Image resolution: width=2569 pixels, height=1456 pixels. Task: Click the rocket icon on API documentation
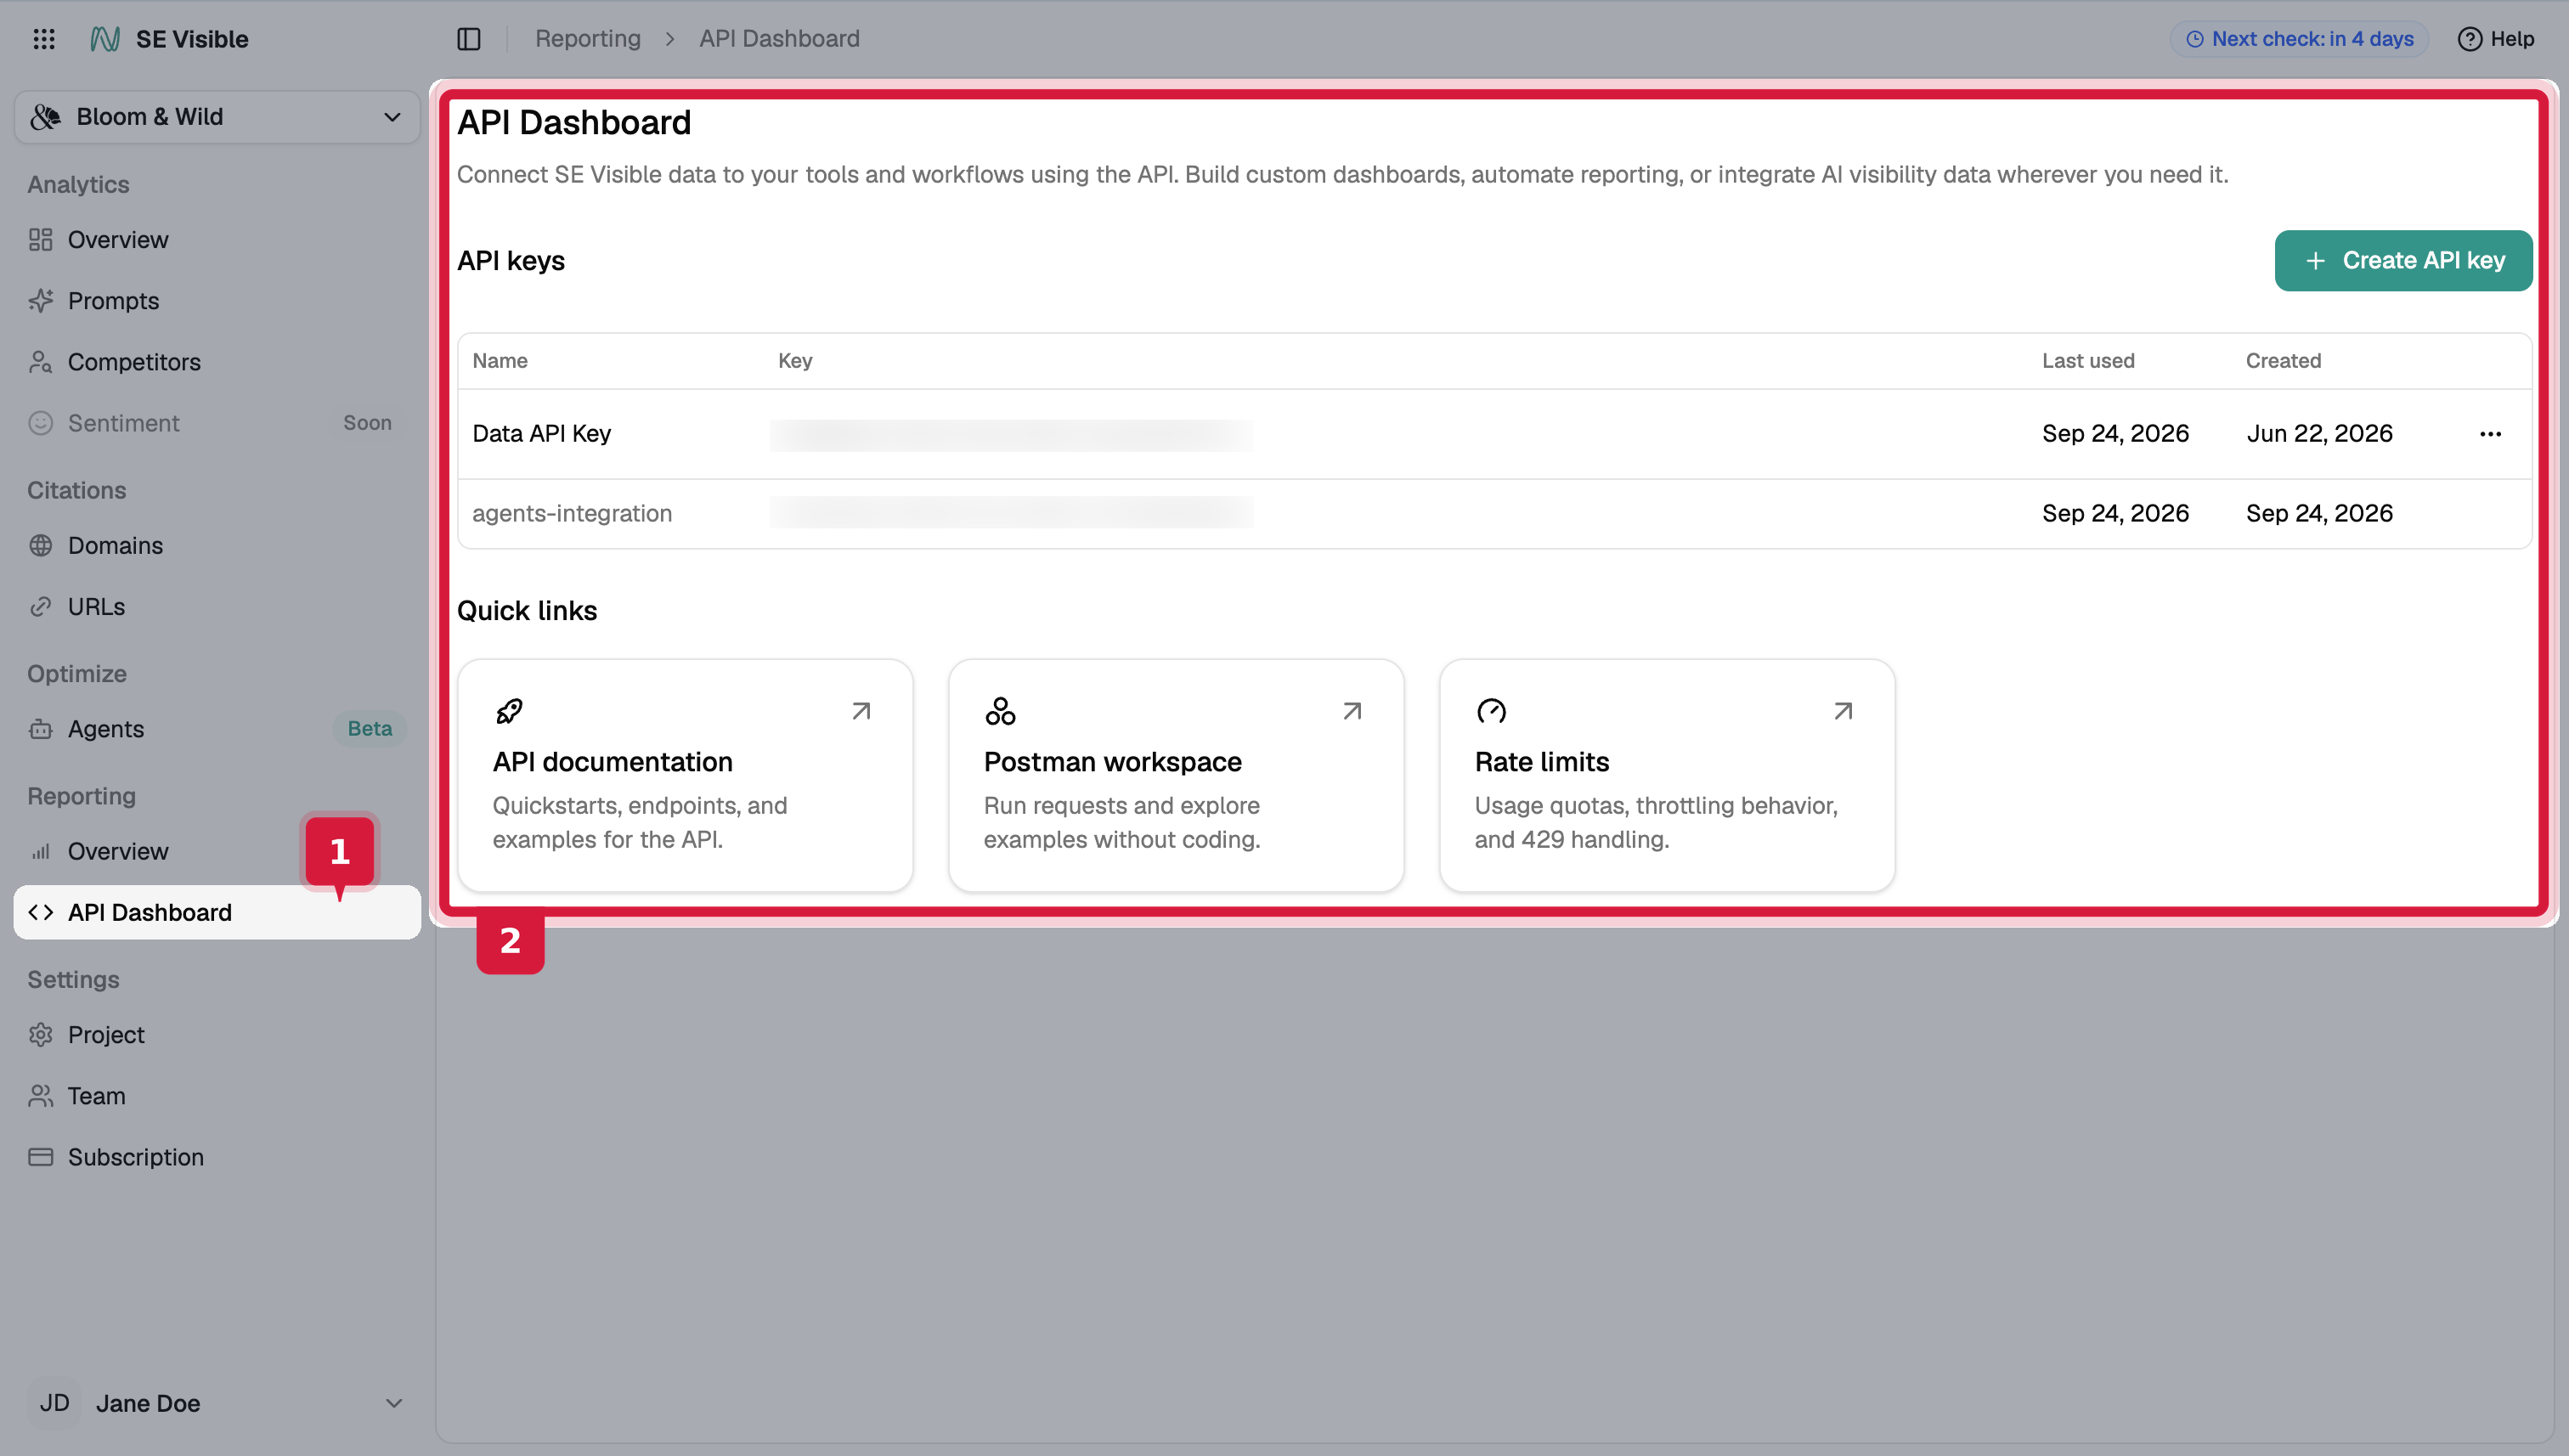click(509, 711)
